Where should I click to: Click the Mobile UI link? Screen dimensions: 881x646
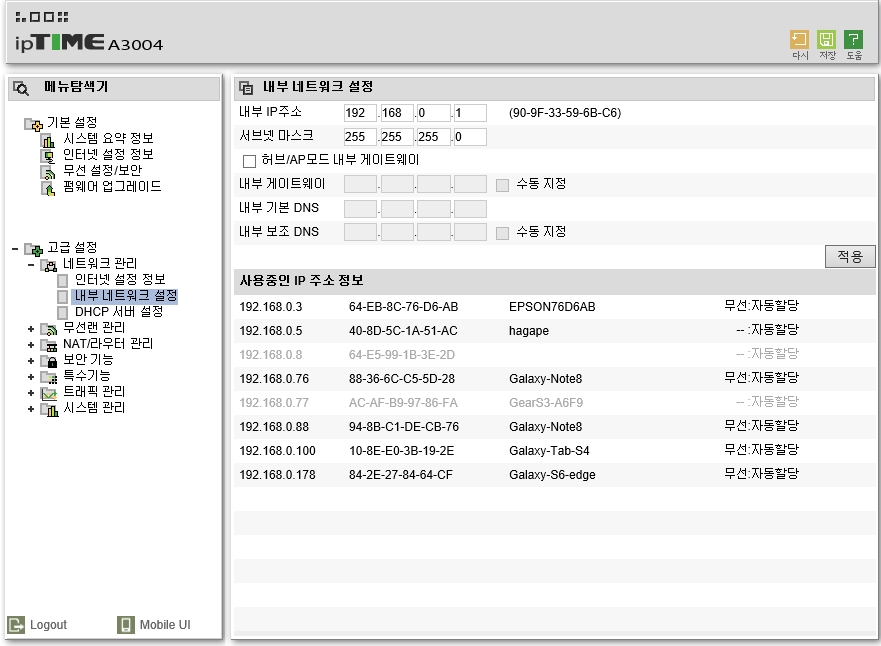click(x=164, y=625)
